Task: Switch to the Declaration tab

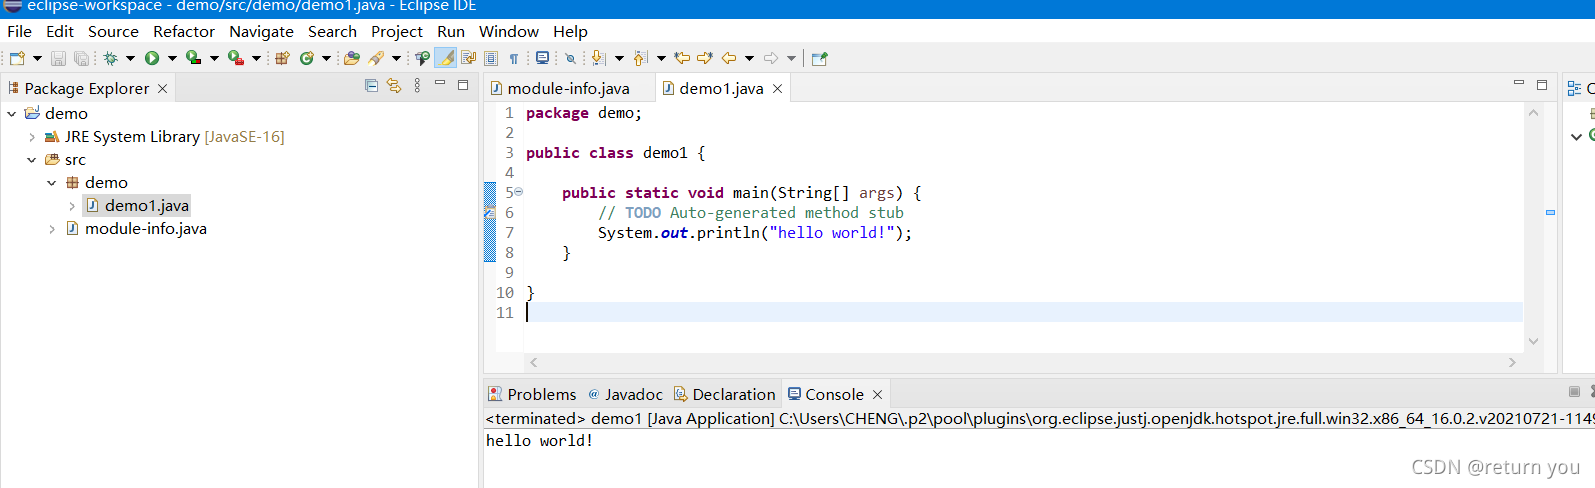Action: point(724,395)
